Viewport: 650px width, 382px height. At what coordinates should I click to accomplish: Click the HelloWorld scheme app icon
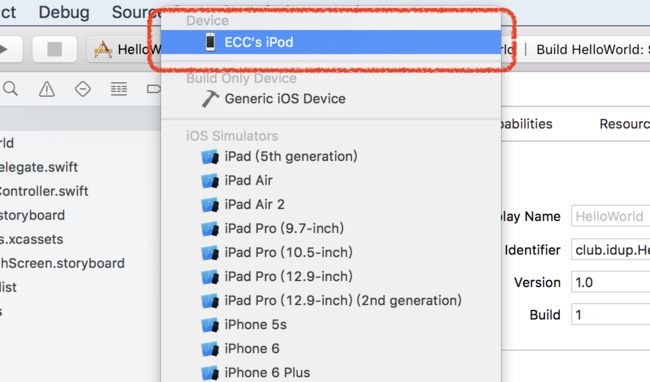click(x=103, y=50)
